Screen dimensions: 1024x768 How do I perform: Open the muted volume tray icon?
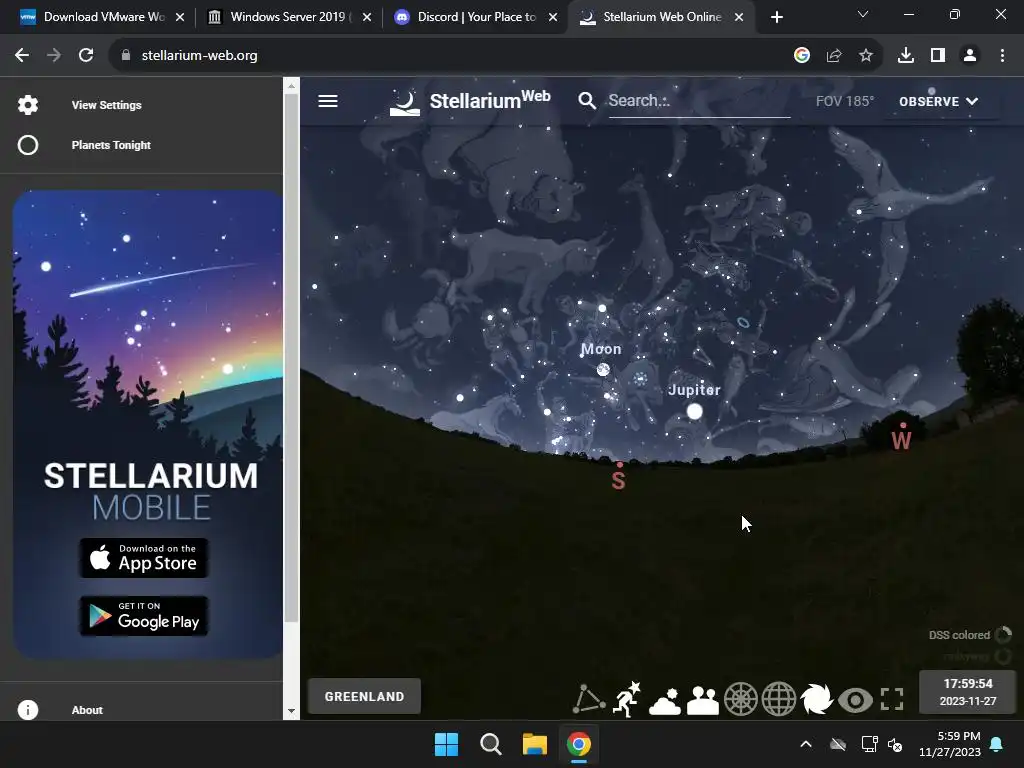[x=895, y=744]
